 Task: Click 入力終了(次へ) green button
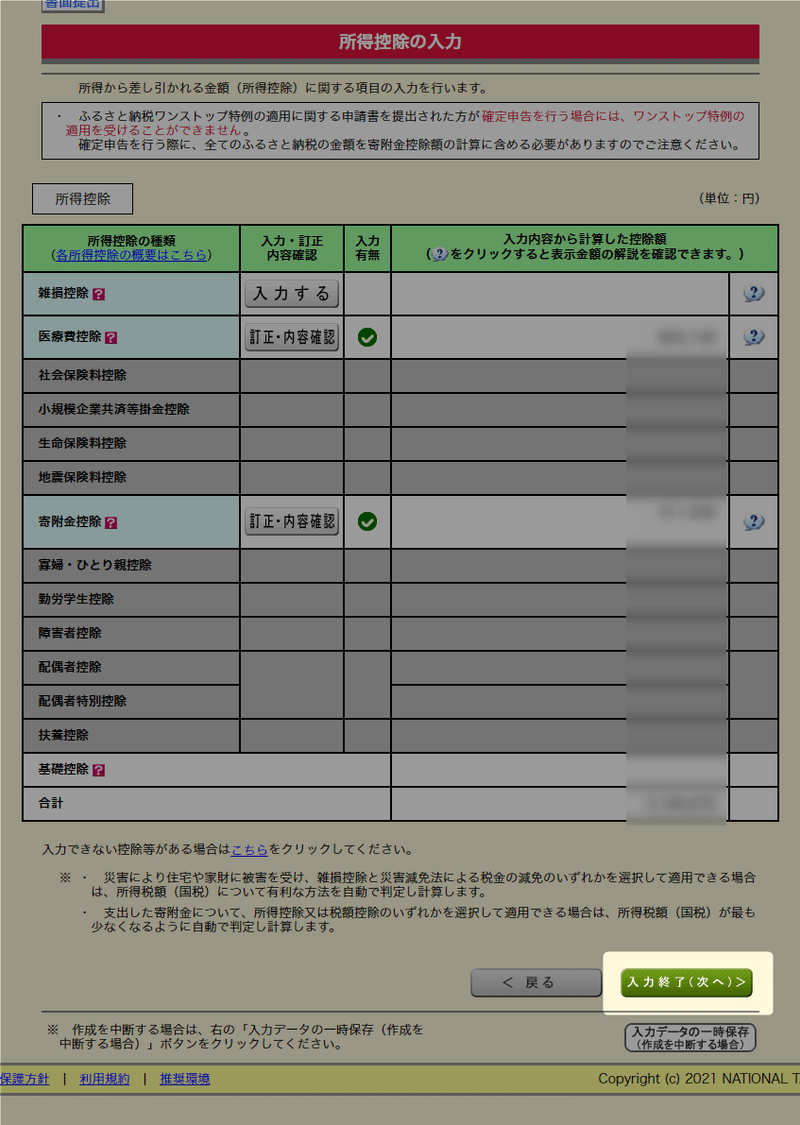pos(687,982)
